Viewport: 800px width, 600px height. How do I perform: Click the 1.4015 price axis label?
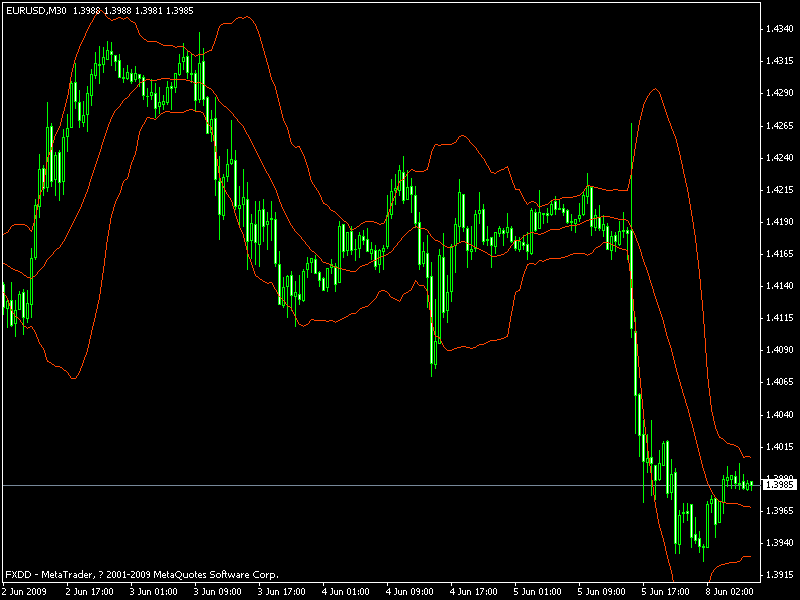(780, 446)
